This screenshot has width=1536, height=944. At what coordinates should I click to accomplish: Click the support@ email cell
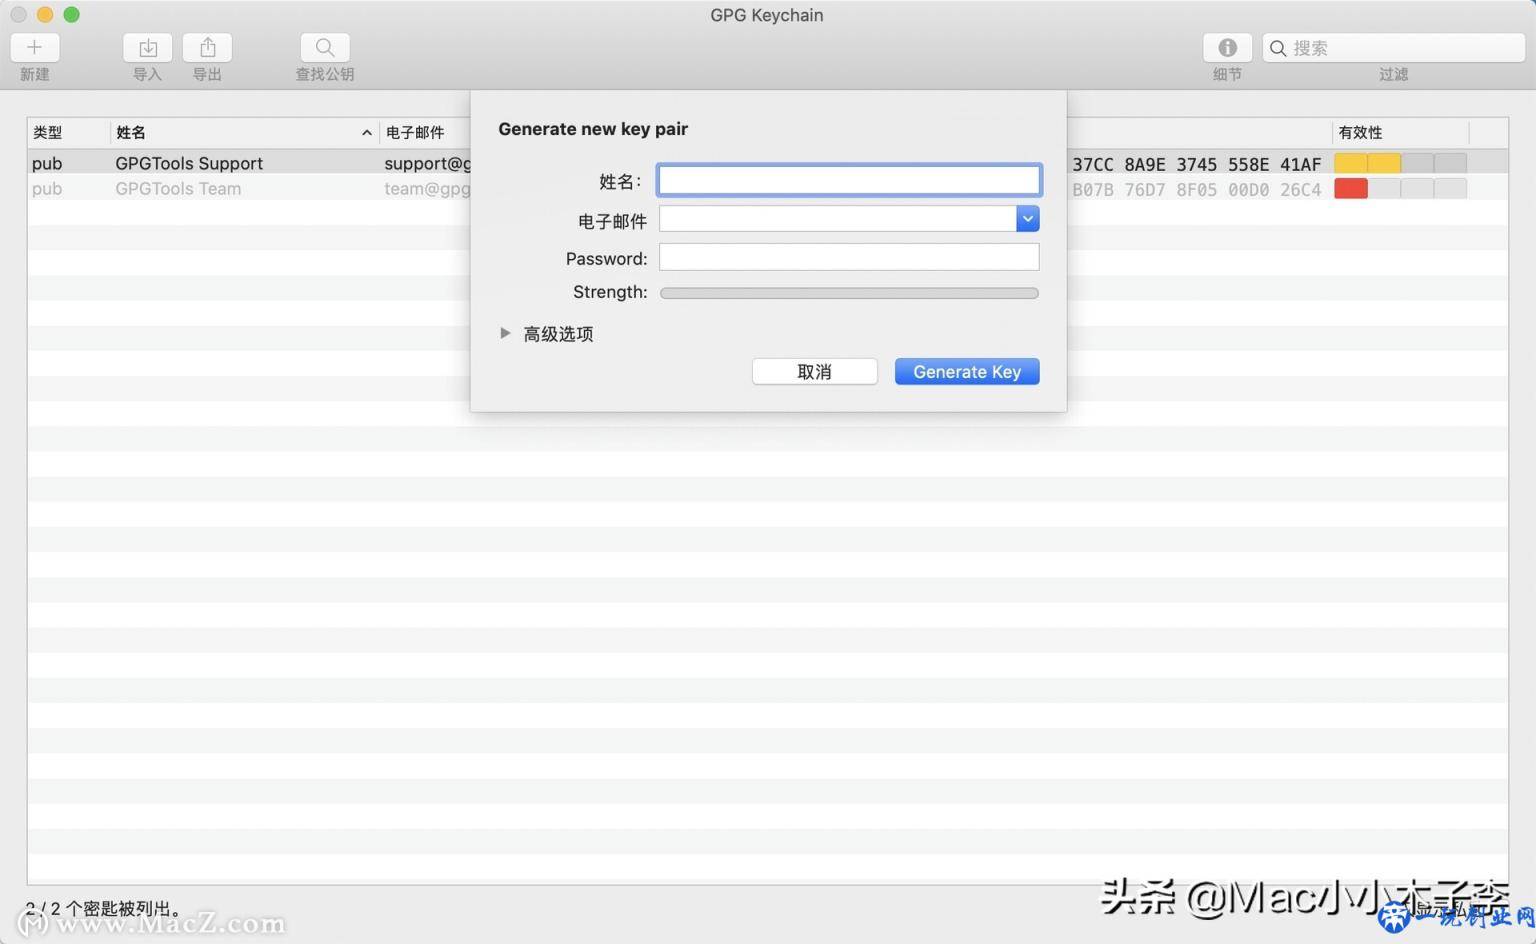coord(427,163)
